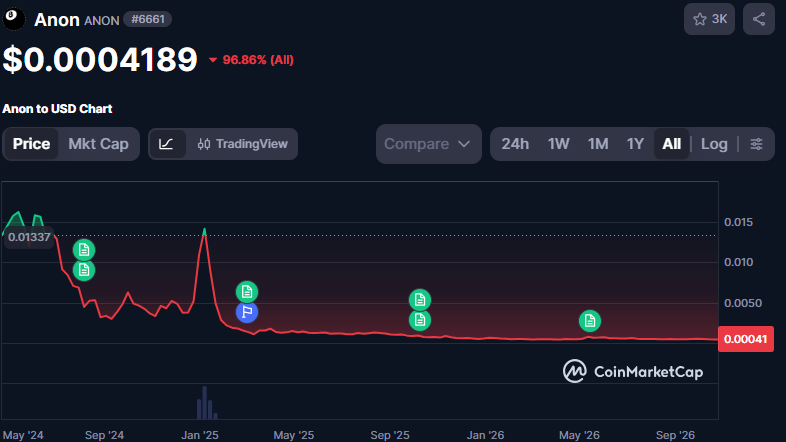
Task: Click the blue flag event marker
Action: (247, 312)
